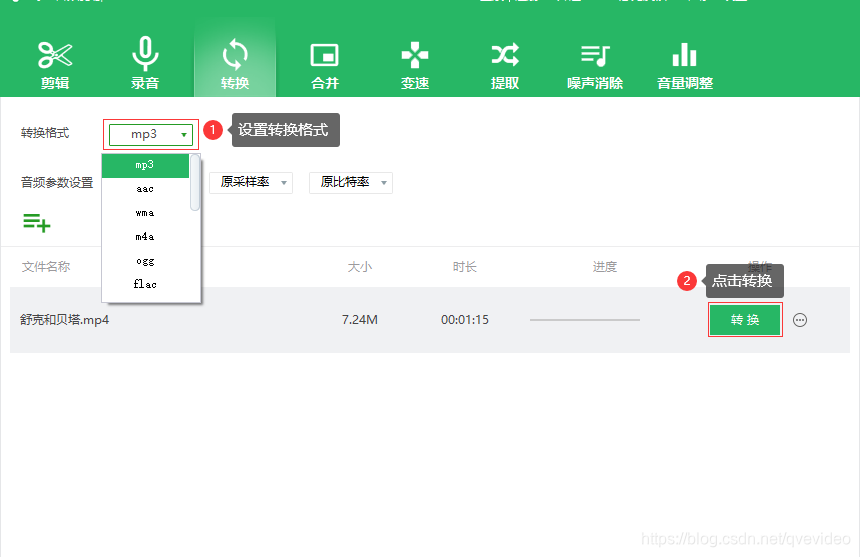The height and width of the screenshot is (557, 860).
Task: Open the 提取 extract tool
Action: pos(505,64)
